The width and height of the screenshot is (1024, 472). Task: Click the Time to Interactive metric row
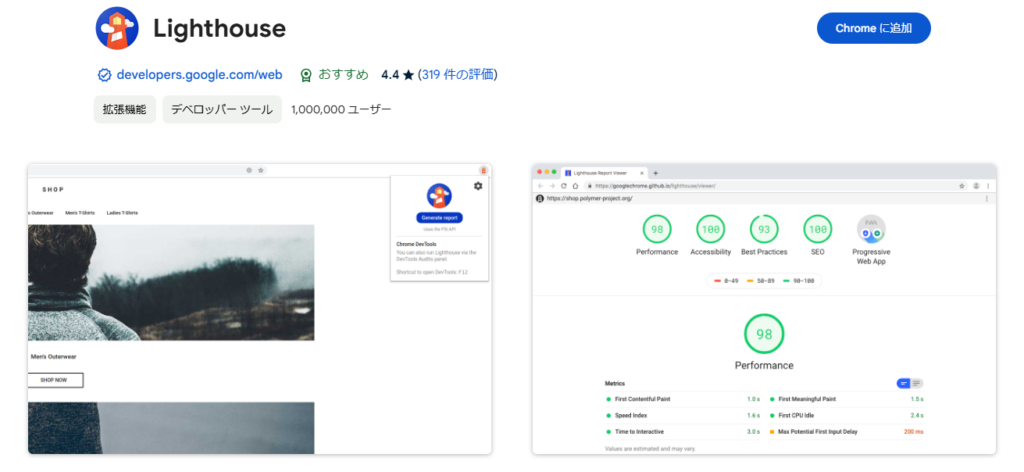[x=683, y=432]
